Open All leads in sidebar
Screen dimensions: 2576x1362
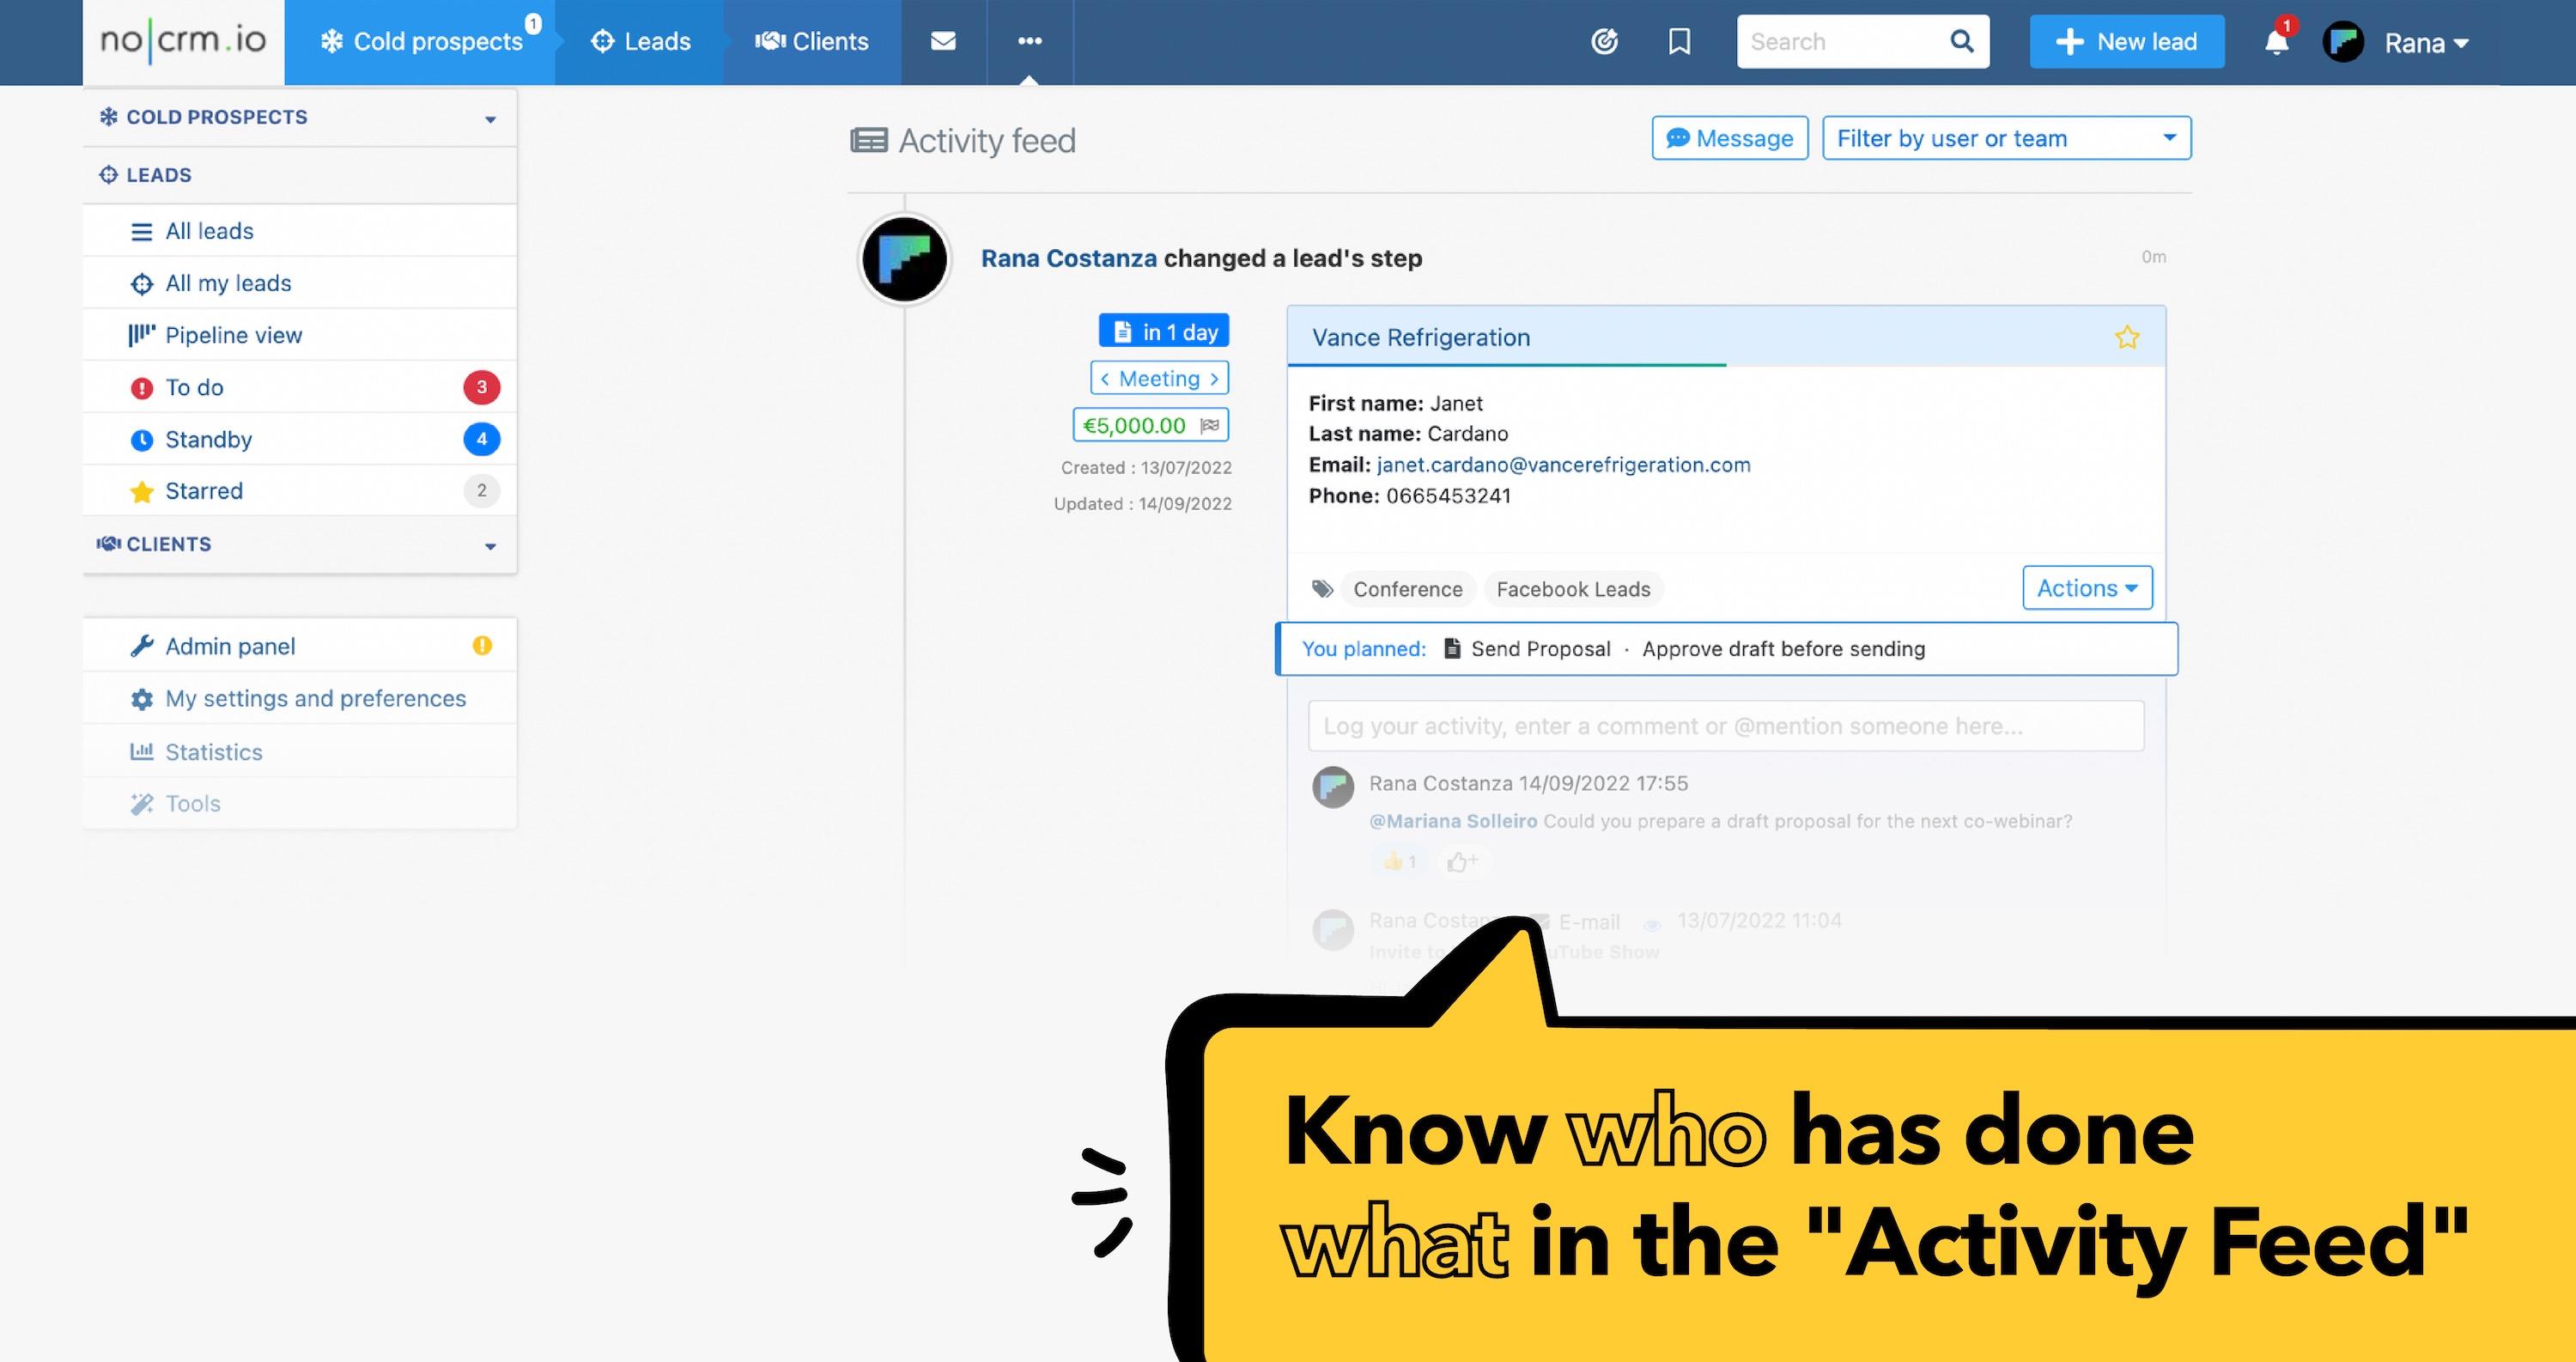pyautogui.click(x=300, y=231)
